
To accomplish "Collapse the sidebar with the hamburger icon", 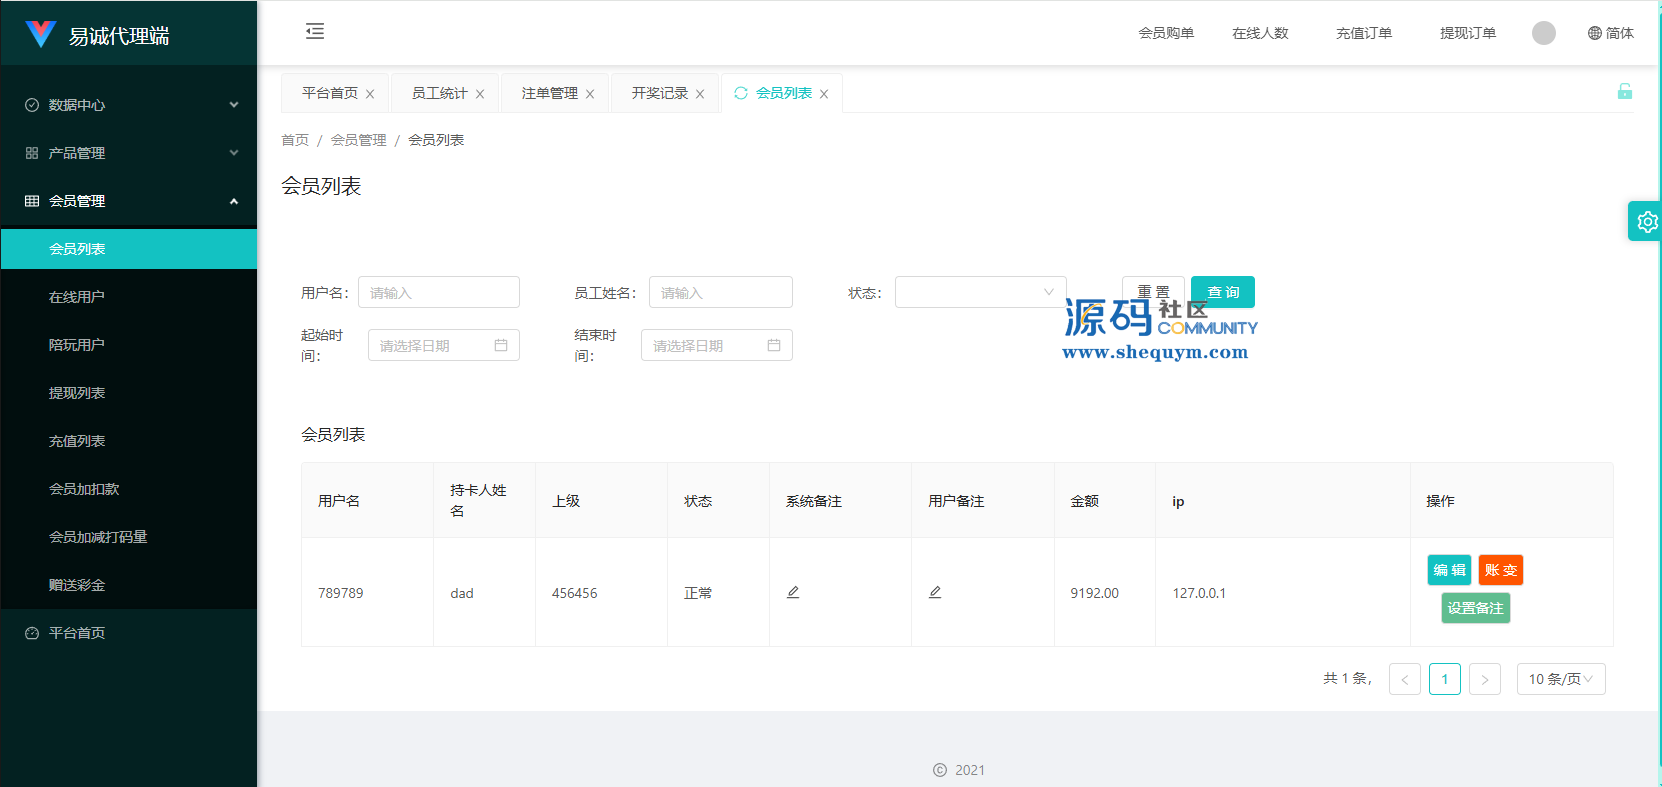I will [x=315, y=32].
